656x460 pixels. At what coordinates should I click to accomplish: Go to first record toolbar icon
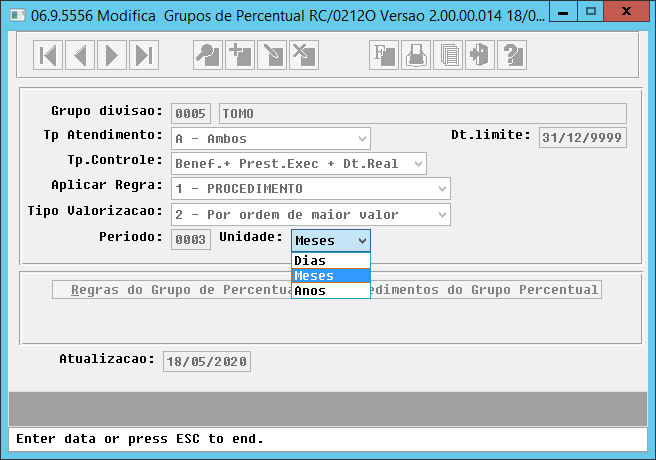click(x=48, y=55)
